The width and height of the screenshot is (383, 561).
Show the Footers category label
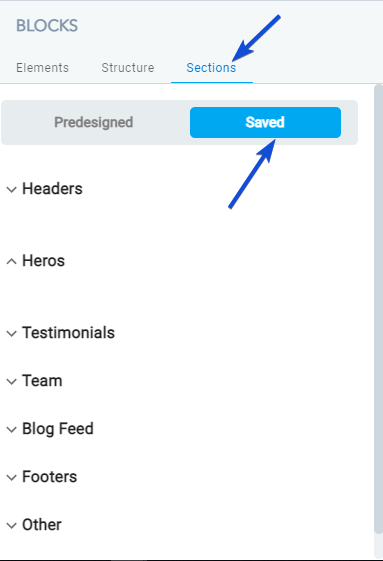coord(49,477)
